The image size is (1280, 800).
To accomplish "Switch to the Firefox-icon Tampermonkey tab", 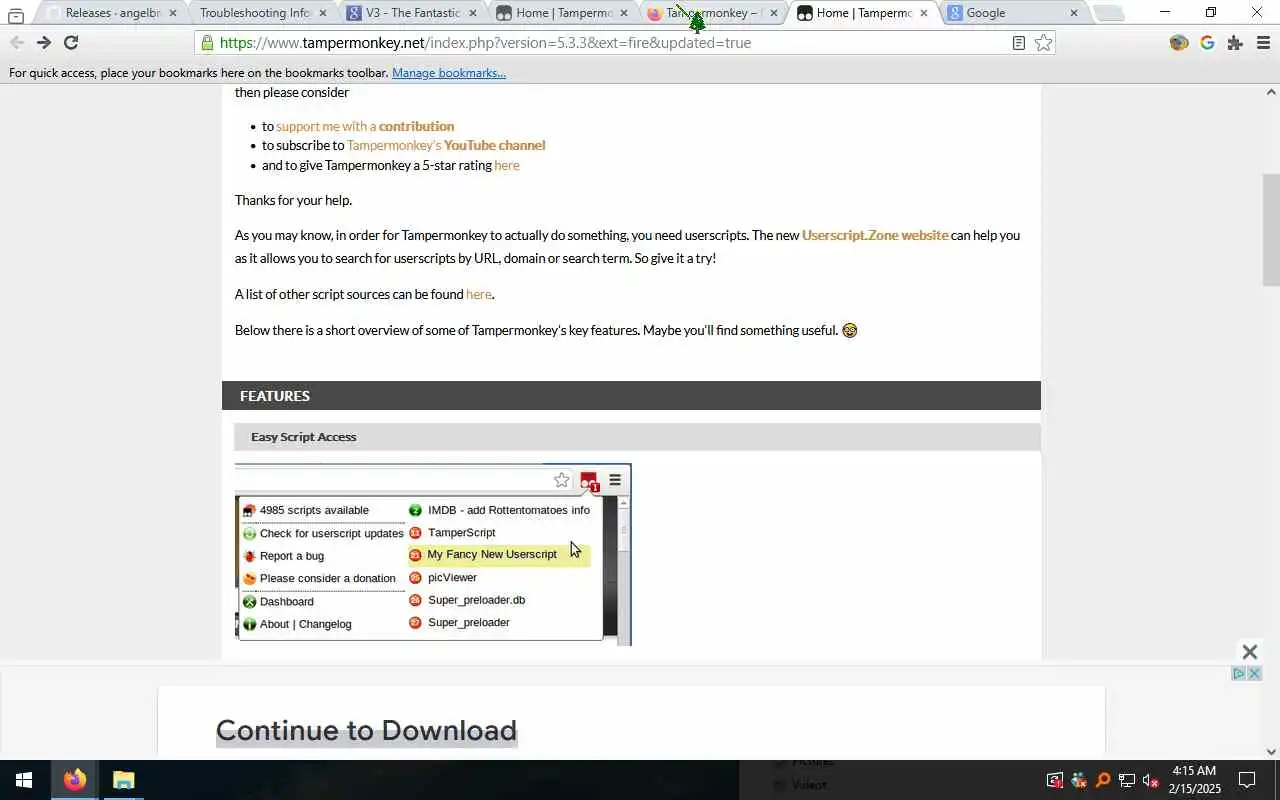I will click(712, 13).
